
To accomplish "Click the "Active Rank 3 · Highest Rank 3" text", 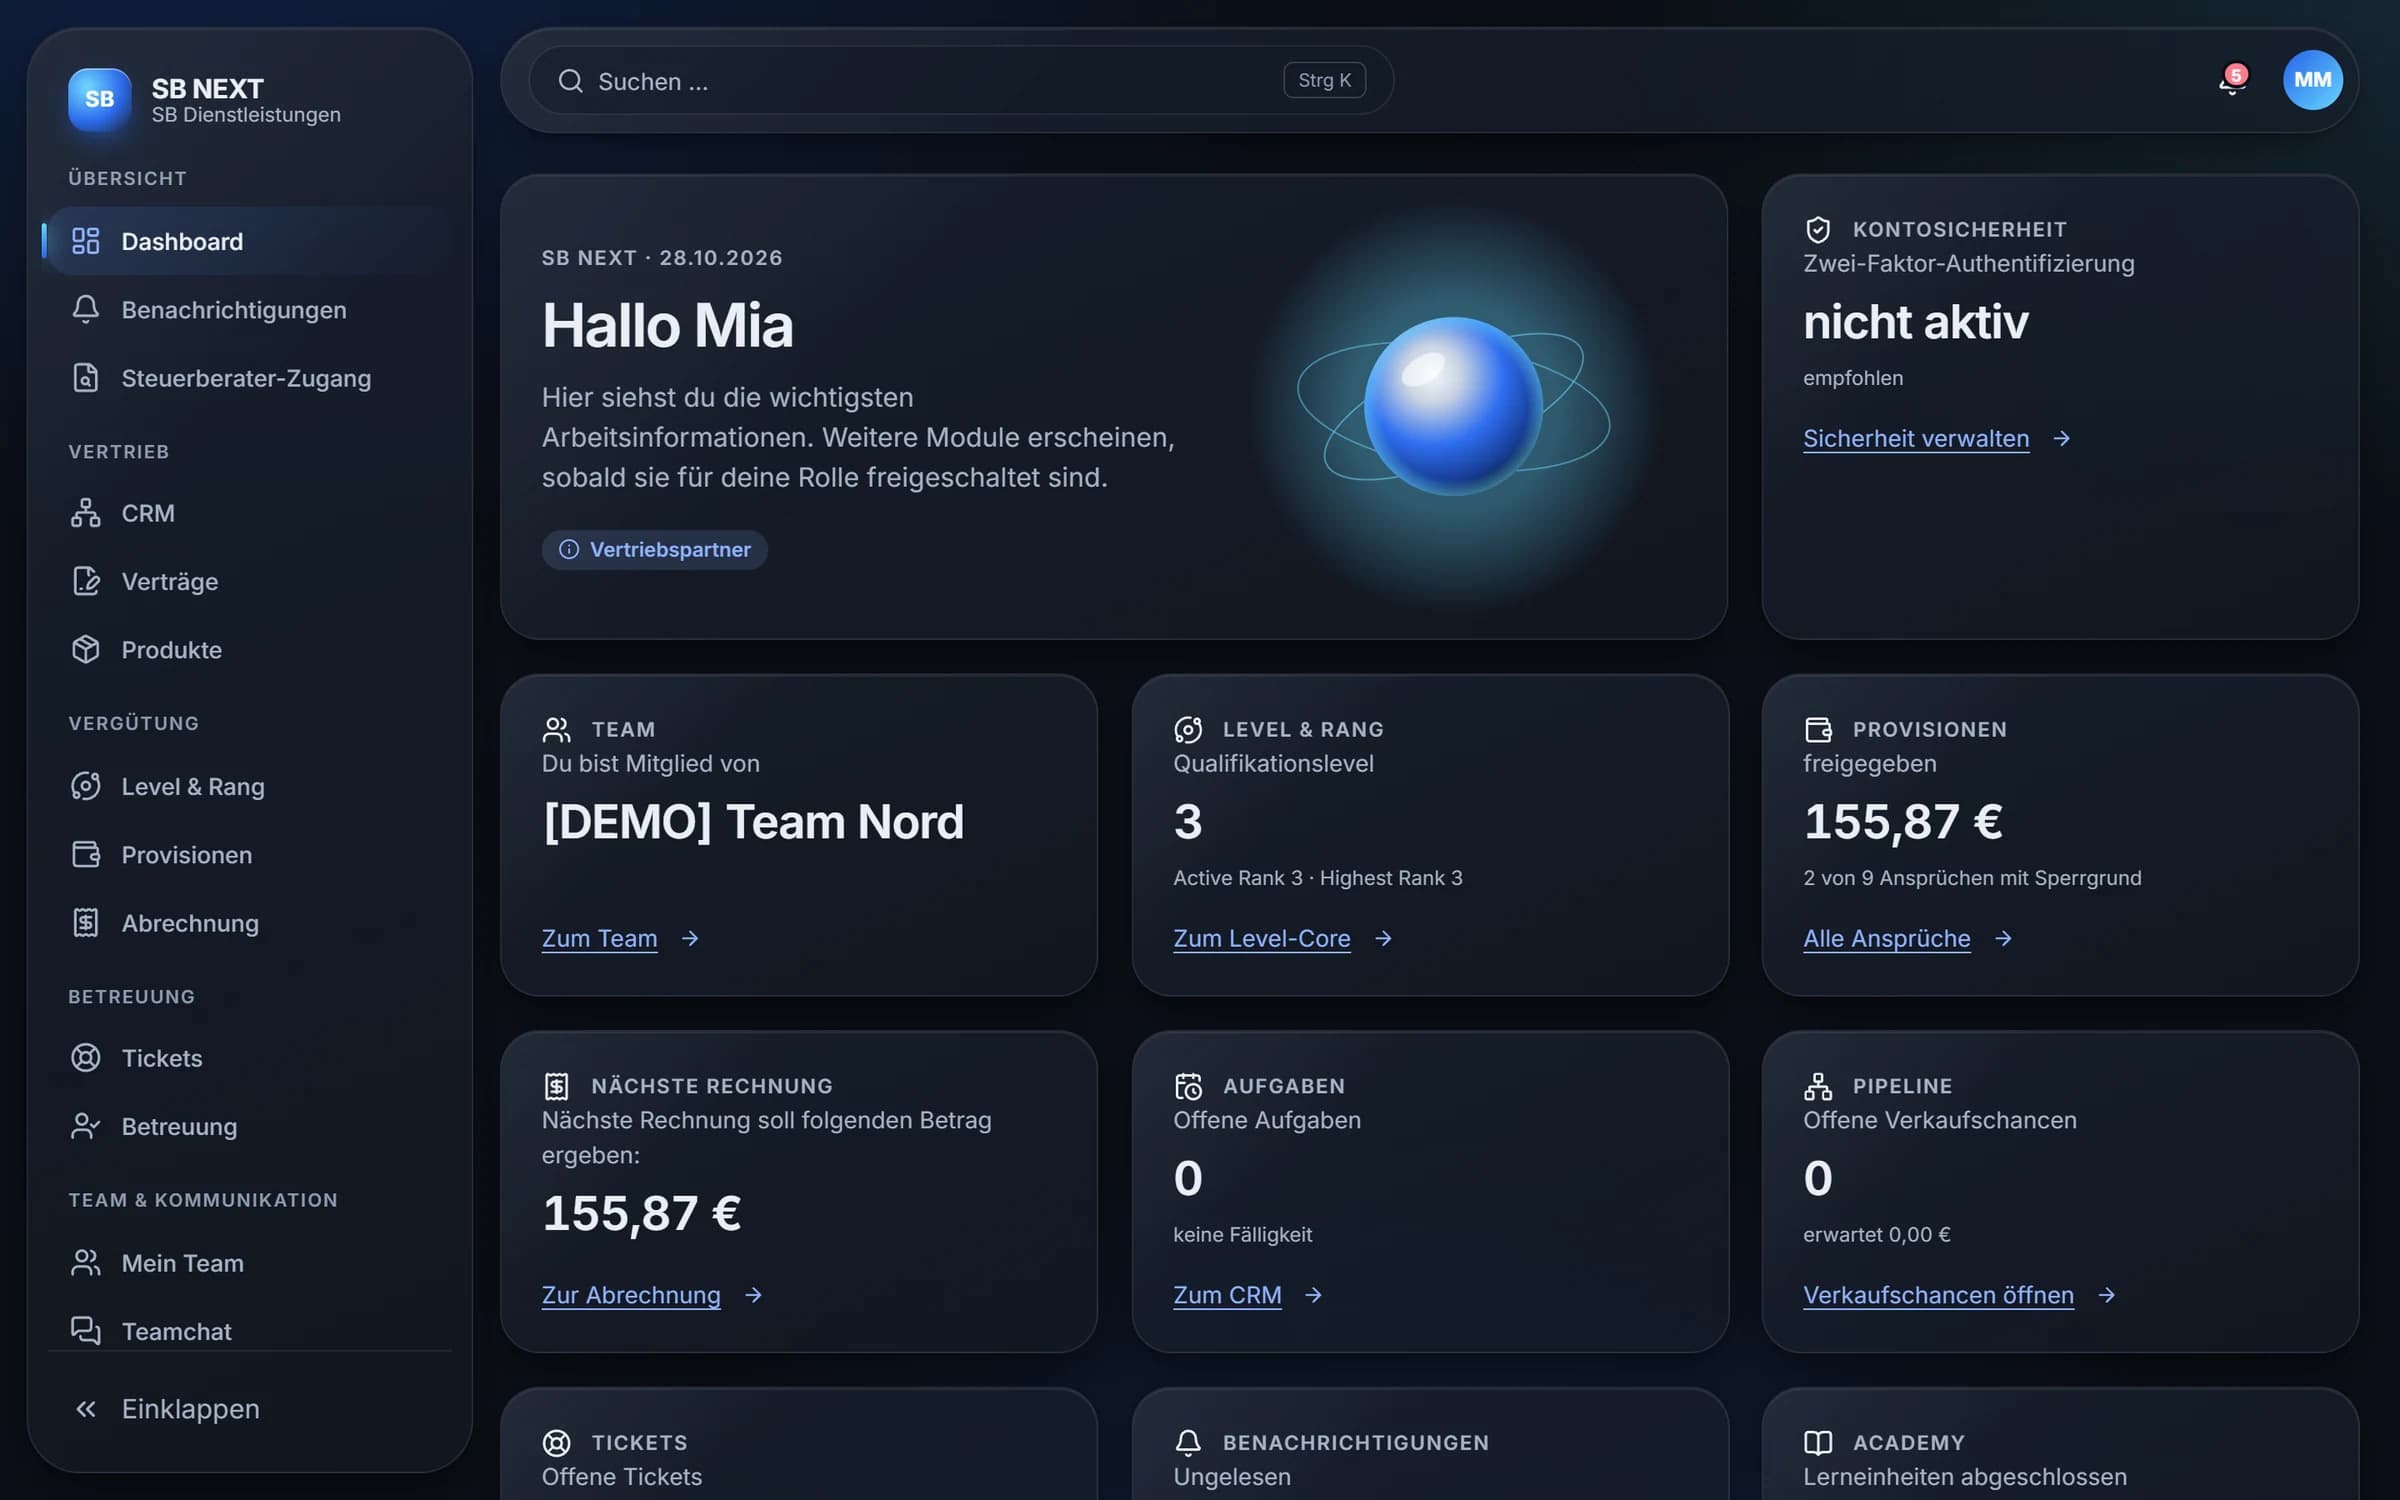I will (x=1318, y=878).
